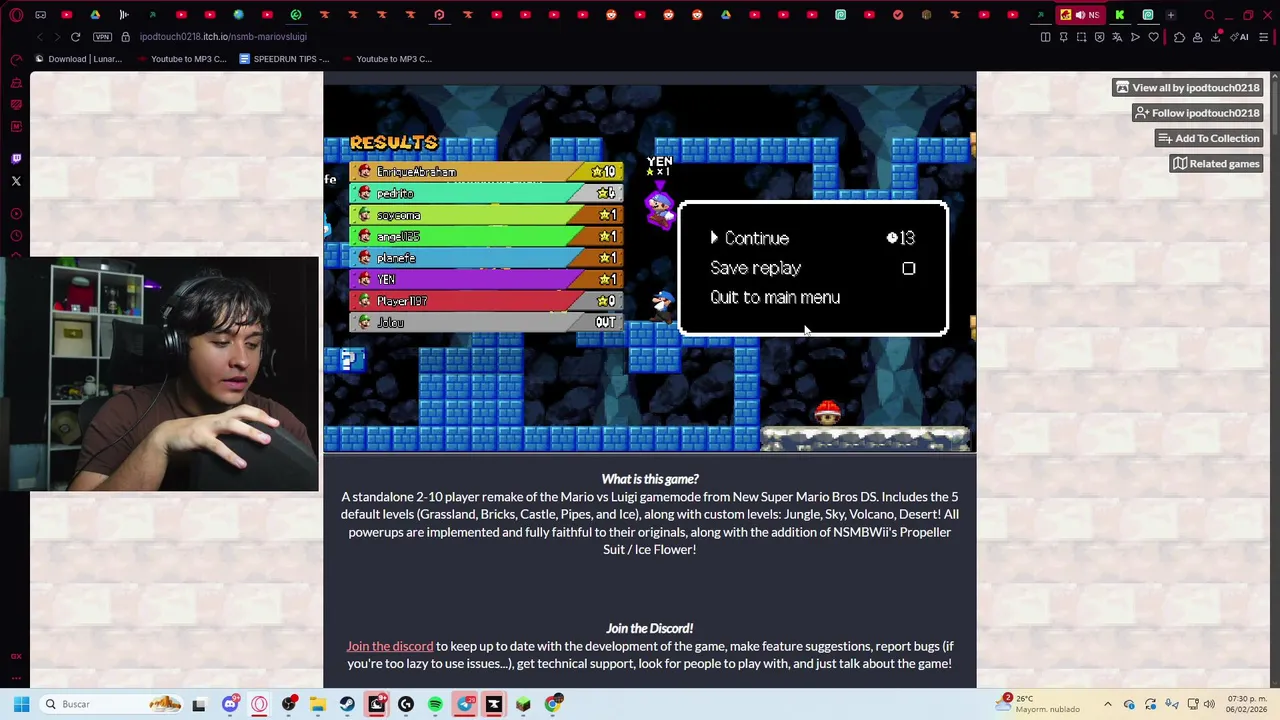Screen dimensions: 1280x720
Task: Tick the Save replay checkbox
Action: point(908,268)
